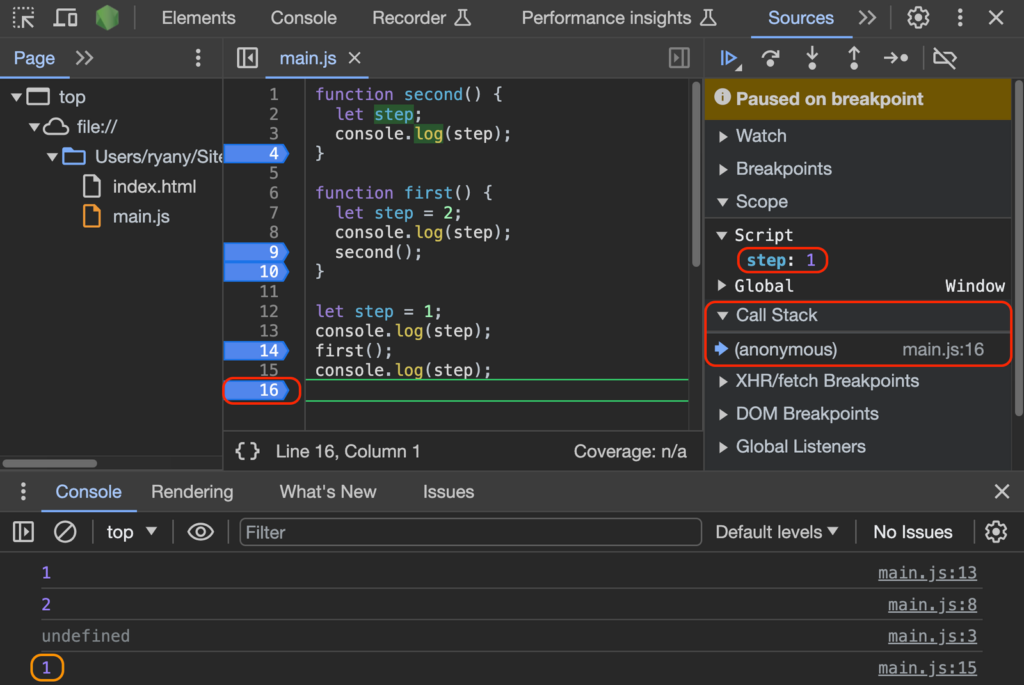Resume script execution
This screenshot has height=685, width=1024.
pyautogui.click(x=728, y=59)
